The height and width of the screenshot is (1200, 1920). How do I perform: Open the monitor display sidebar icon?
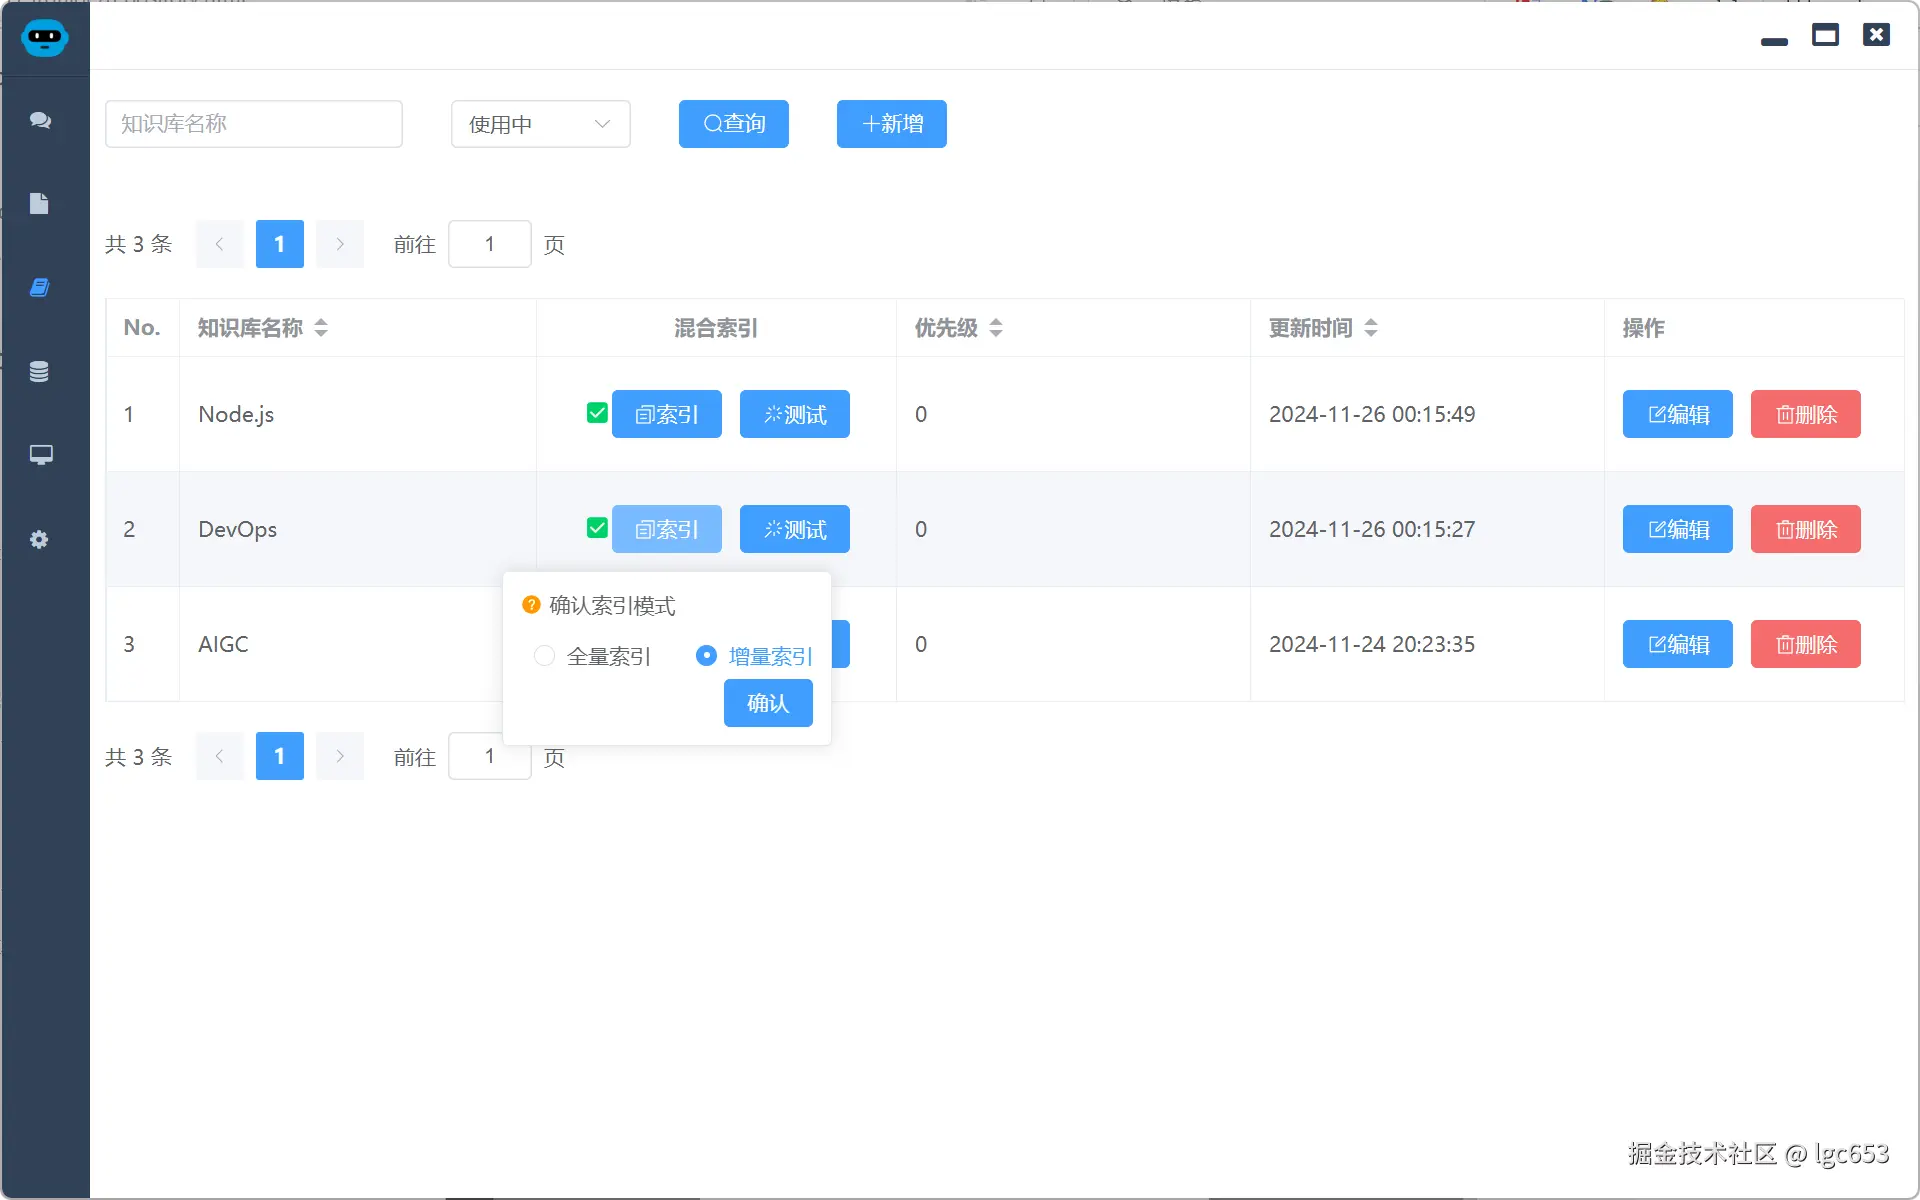click(x=40, y=455)
